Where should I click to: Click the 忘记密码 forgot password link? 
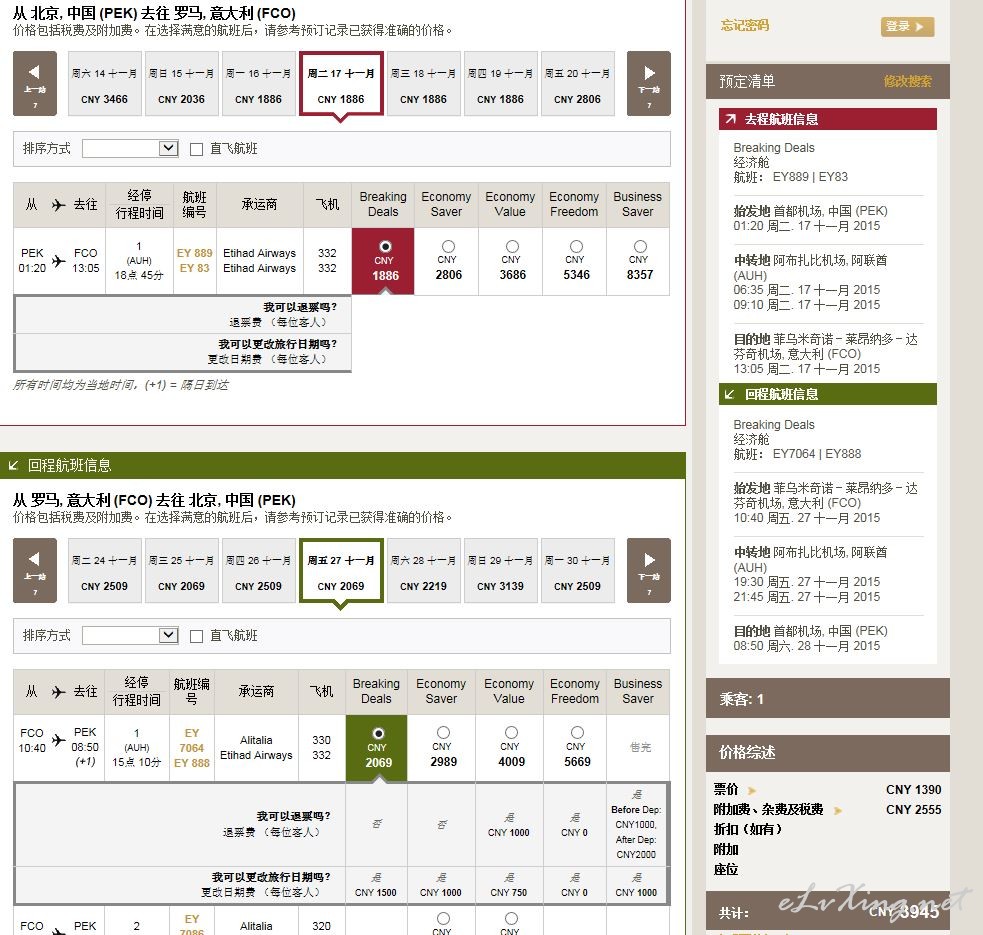(745, 25)
